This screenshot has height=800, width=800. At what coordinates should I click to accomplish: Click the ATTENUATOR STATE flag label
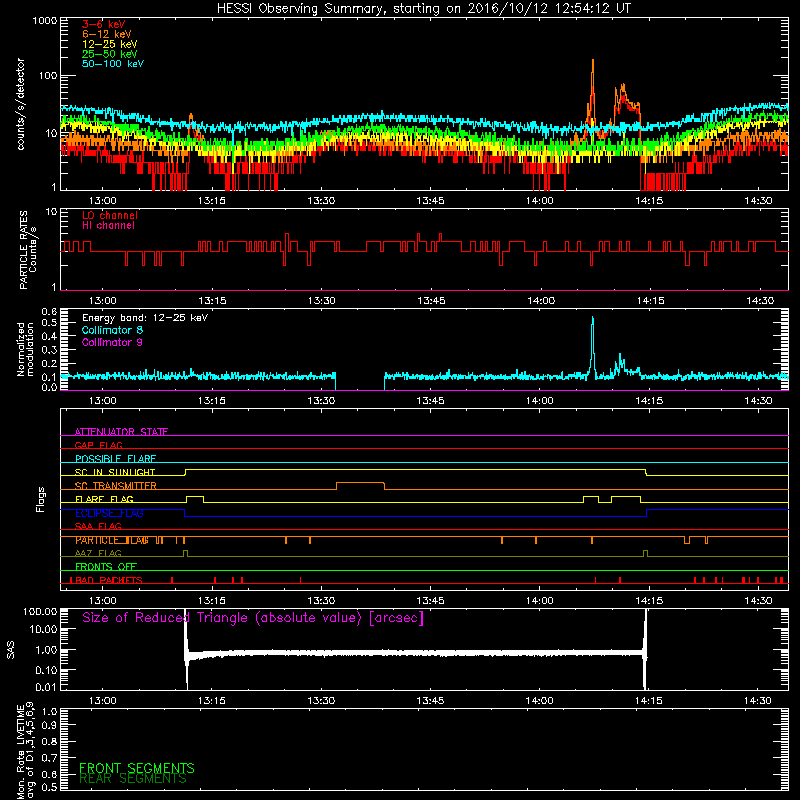[121, 432]
